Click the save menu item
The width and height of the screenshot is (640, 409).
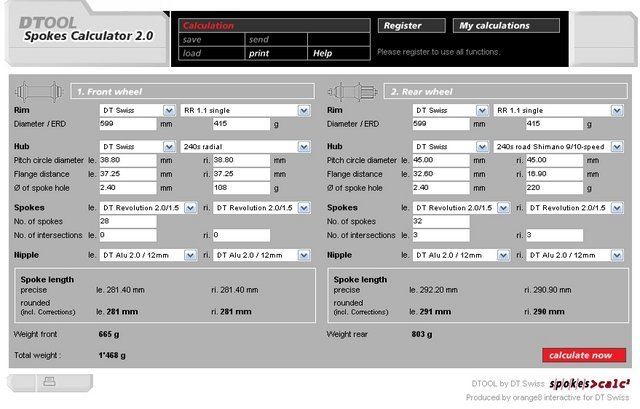211,40
